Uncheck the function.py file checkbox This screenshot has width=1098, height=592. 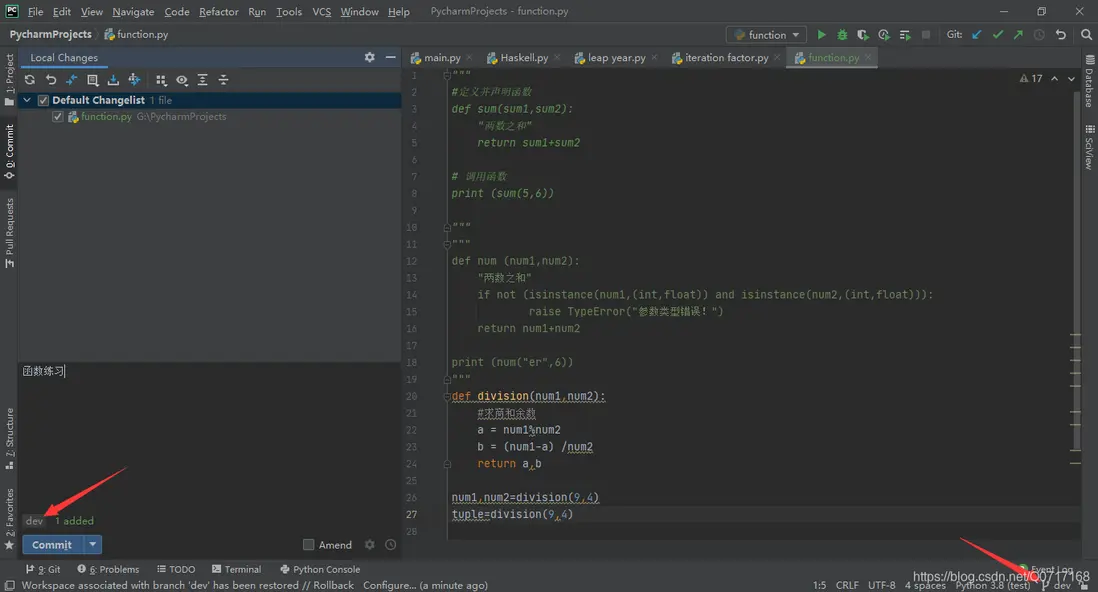[x=58, y=117]
